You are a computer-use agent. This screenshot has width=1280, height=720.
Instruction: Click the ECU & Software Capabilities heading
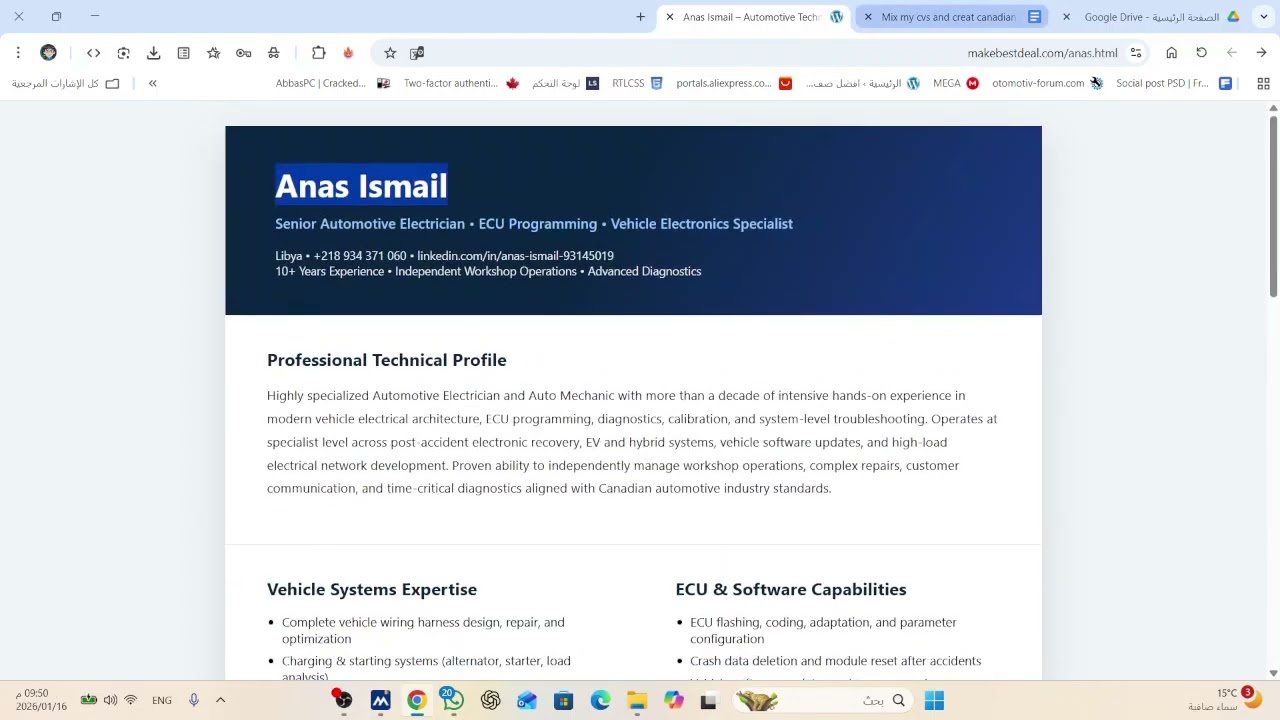[791, 589]
